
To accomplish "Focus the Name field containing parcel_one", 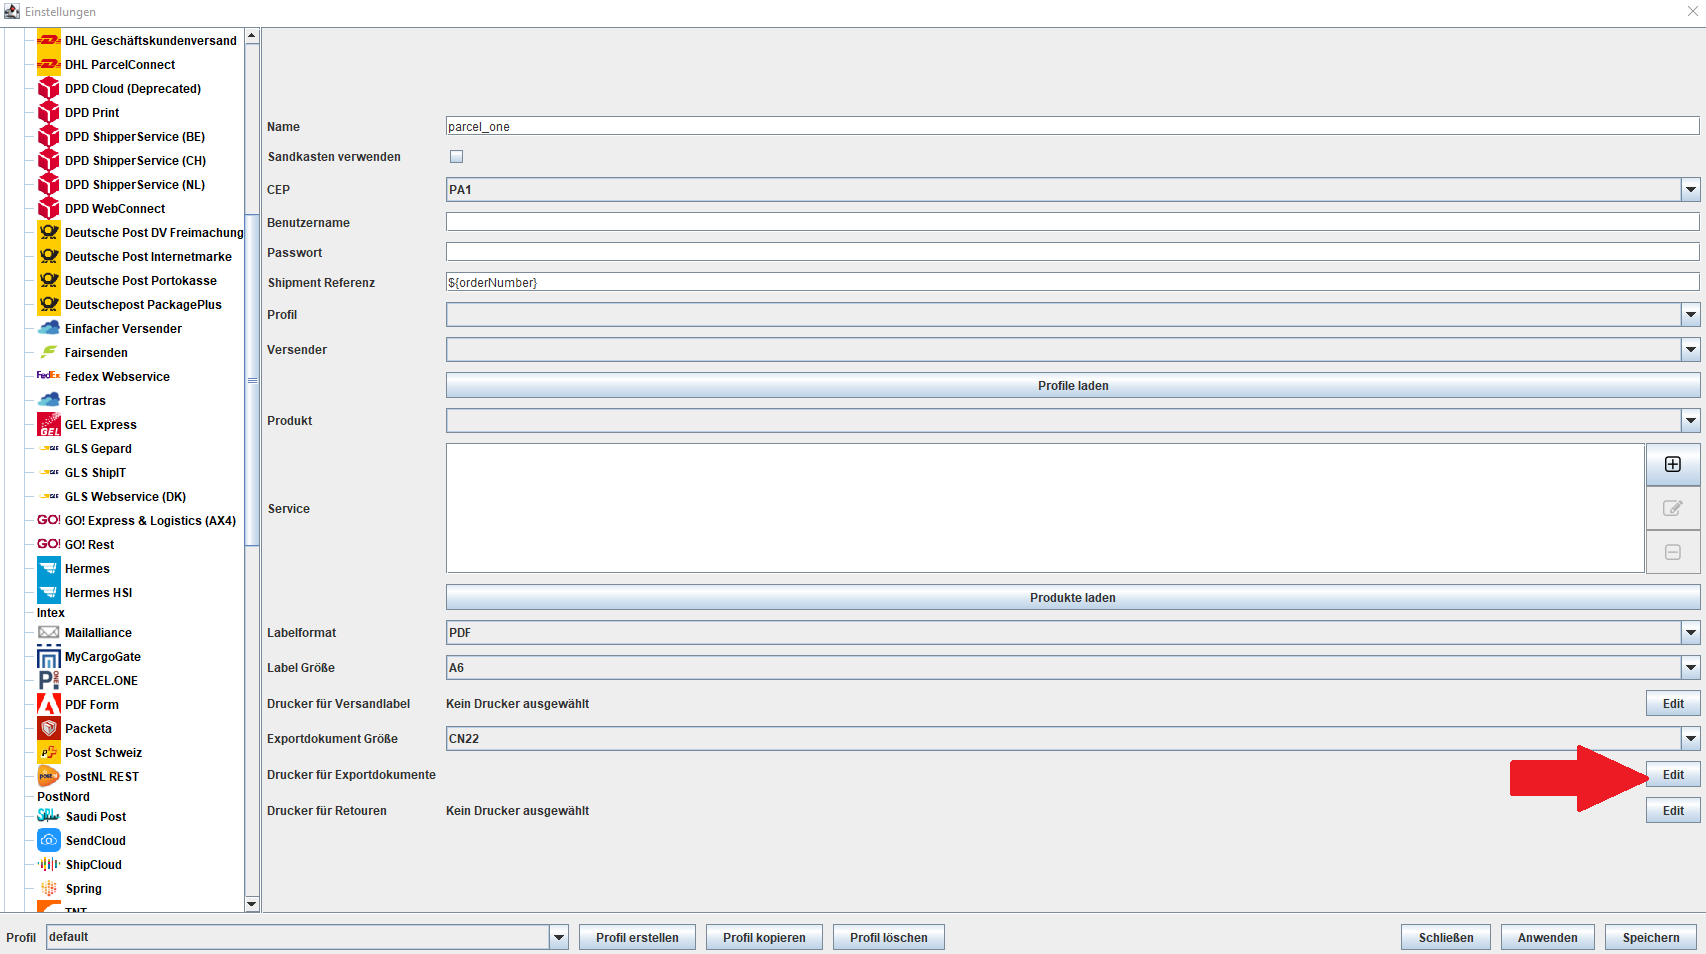I will click(1073, 127).
